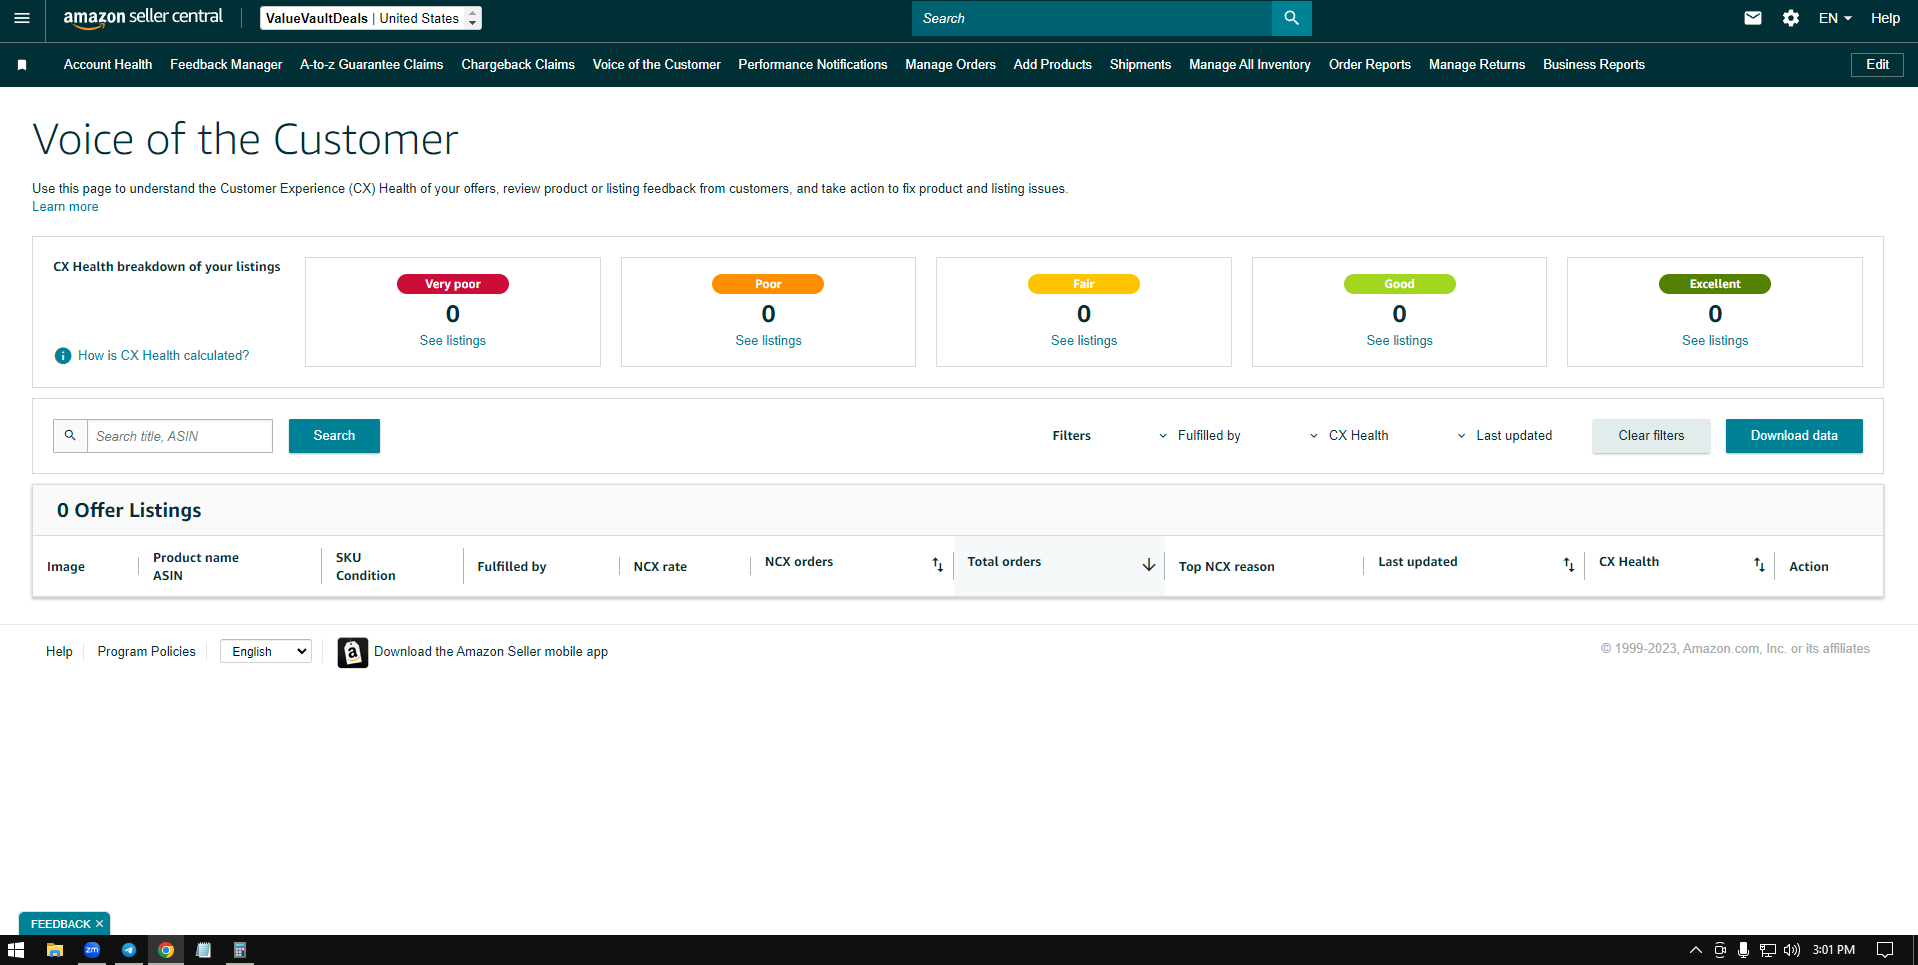Screen dimensions: 1918x965
Task: Open Business Reports
Action: click(1593, 65)
